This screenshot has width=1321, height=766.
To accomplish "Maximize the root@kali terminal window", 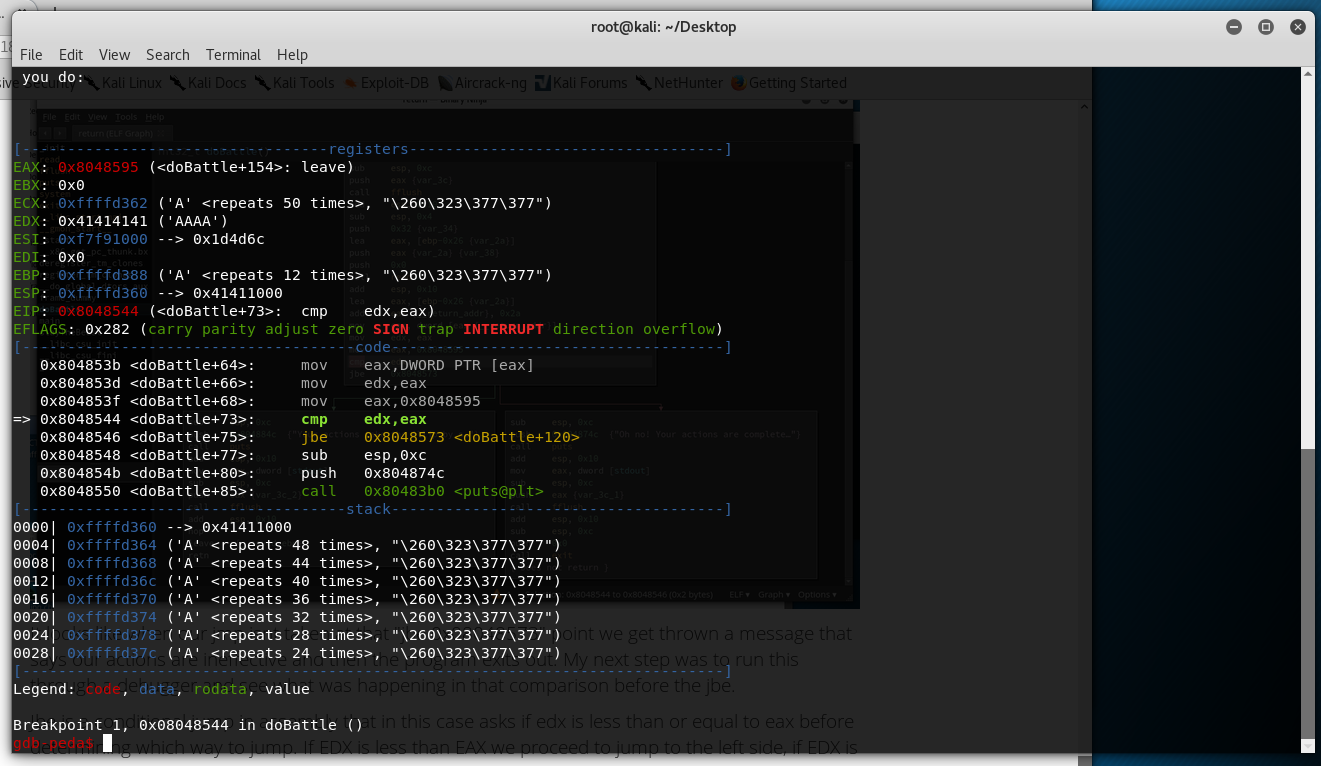I will click(x=1266, y=27).
